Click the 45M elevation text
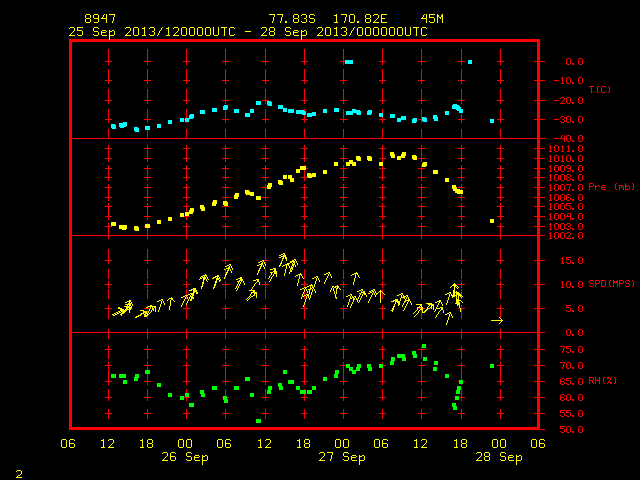 (432, 19)
